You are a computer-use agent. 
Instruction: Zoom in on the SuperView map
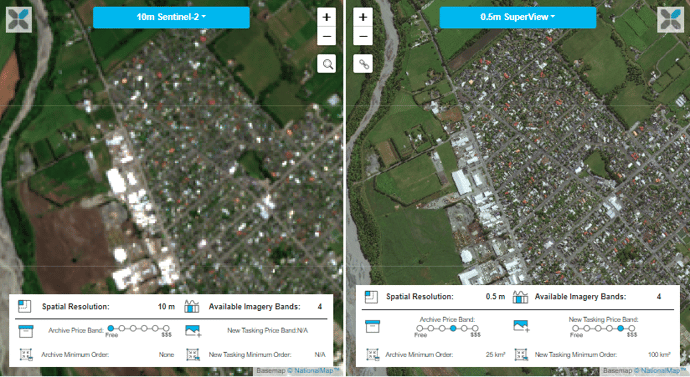(363, 17)
